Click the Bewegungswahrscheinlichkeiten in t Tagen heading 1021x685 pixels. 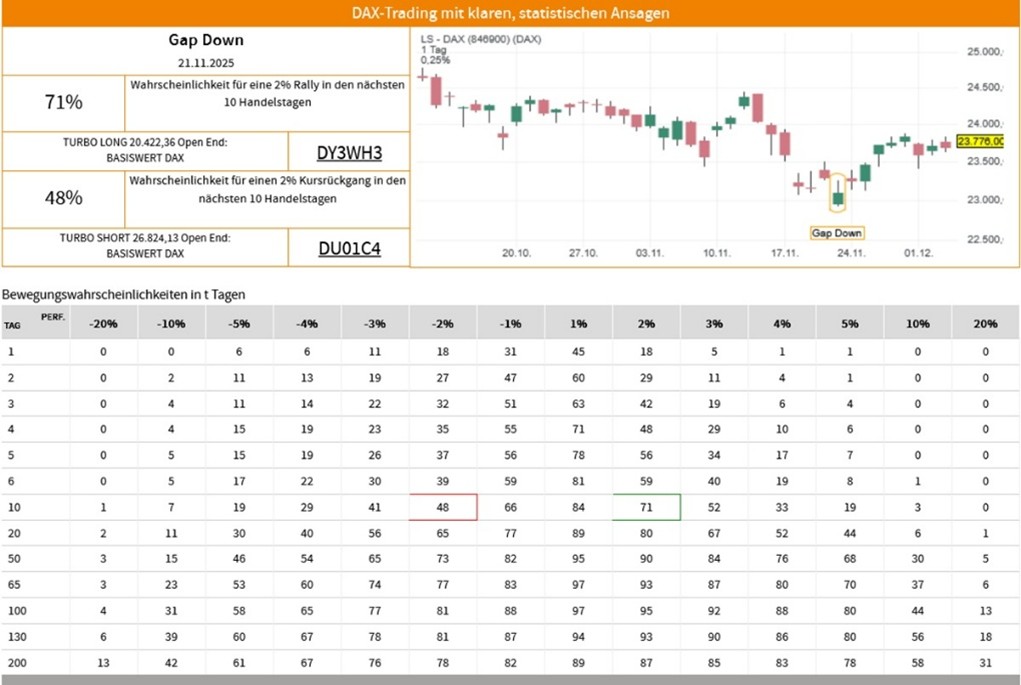[x=124, y=295]
